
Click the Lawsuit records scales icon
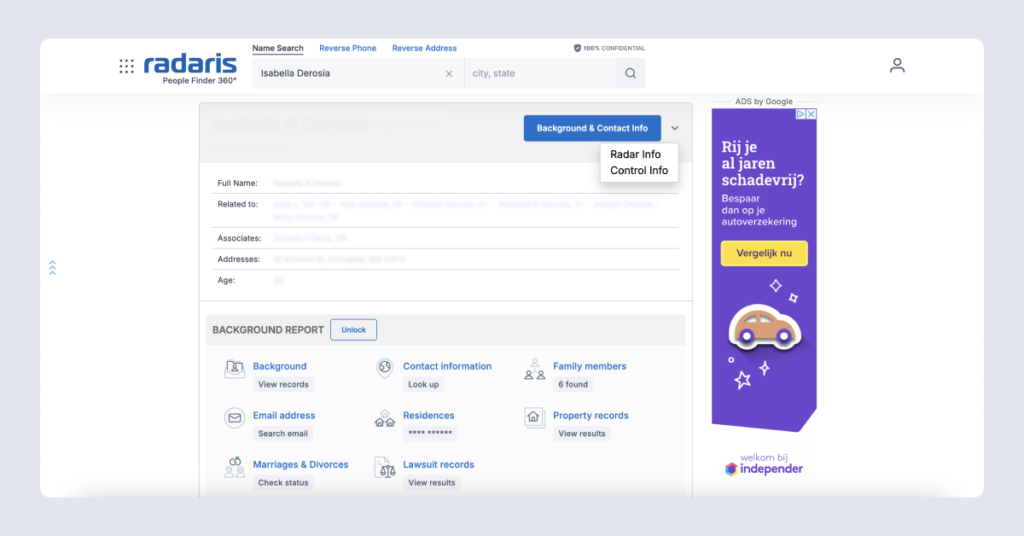384,467
